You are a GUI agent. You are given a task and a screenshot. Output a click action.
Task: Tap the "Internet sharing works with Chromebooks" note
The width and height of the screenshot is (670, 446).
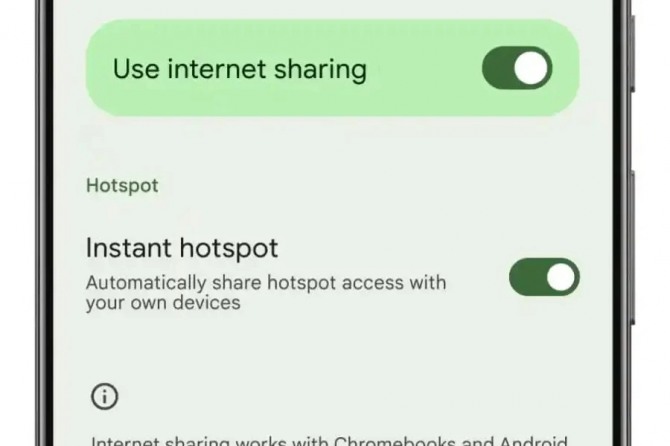pyautogui.click(x=329, y=441)
